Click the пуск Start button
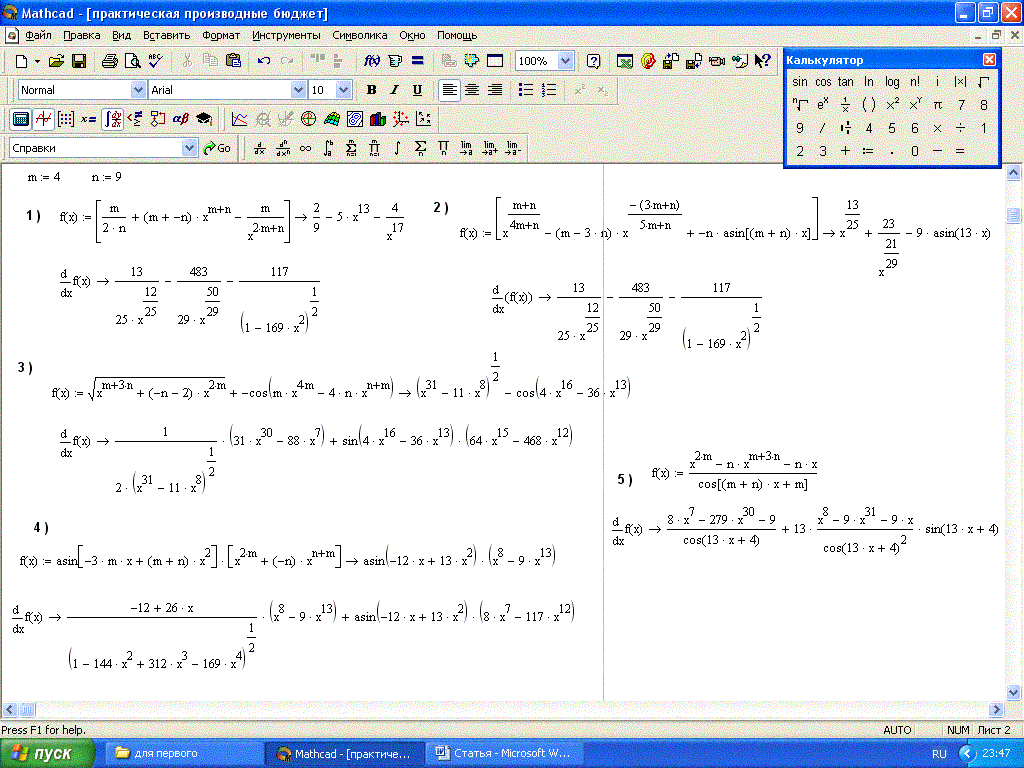The height and width of the screenshot is (768, 1024). click(x=48, y=753)
